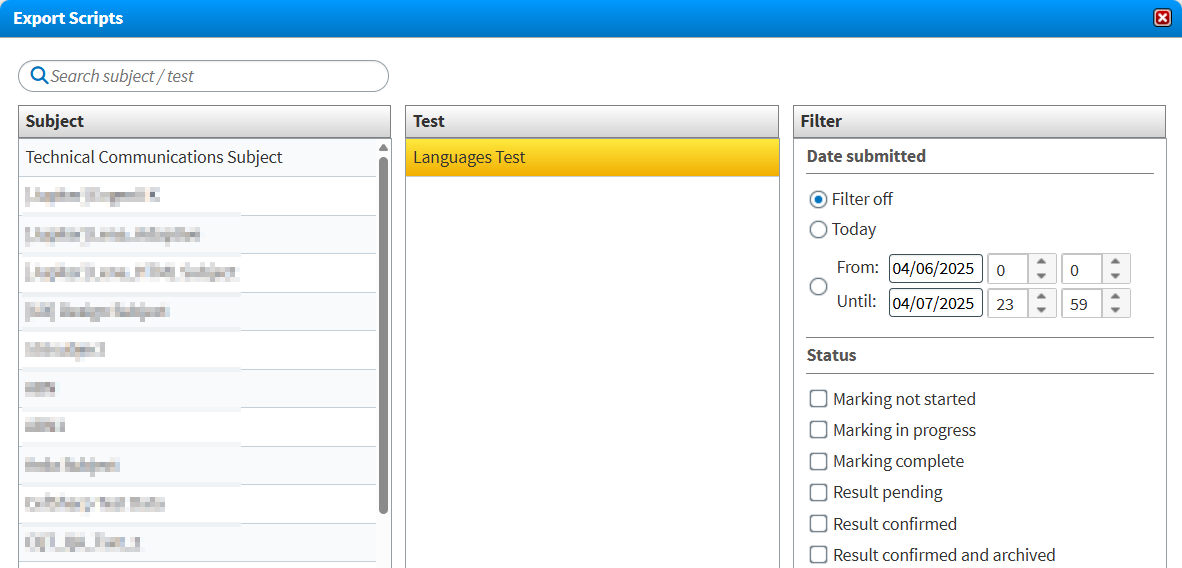Enable the Marking not started checkbox

click(x=818, y=399)
